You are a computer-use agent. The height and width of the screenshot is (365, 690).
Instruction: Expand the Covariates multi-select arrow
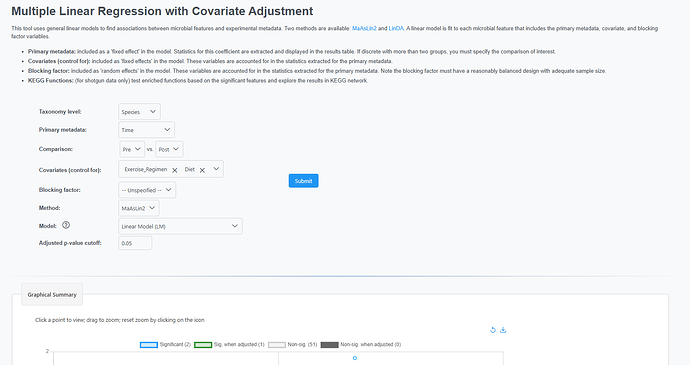coord(216,169)
